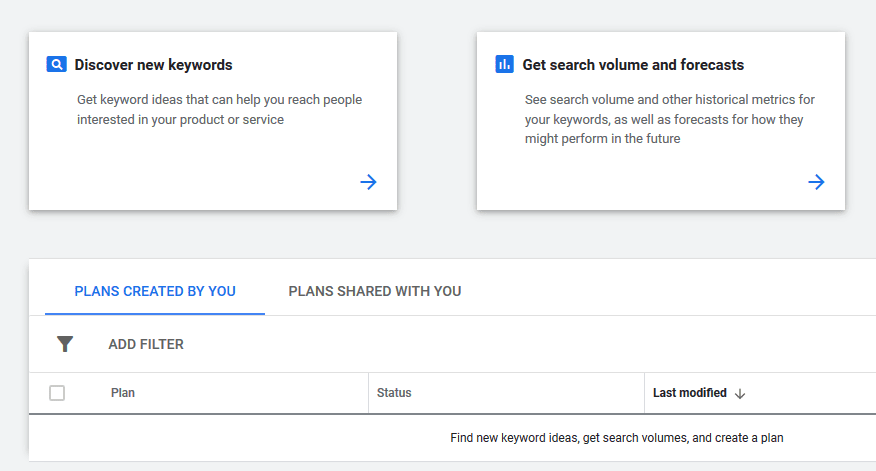Click the Status column header

(x=394, y=393)
